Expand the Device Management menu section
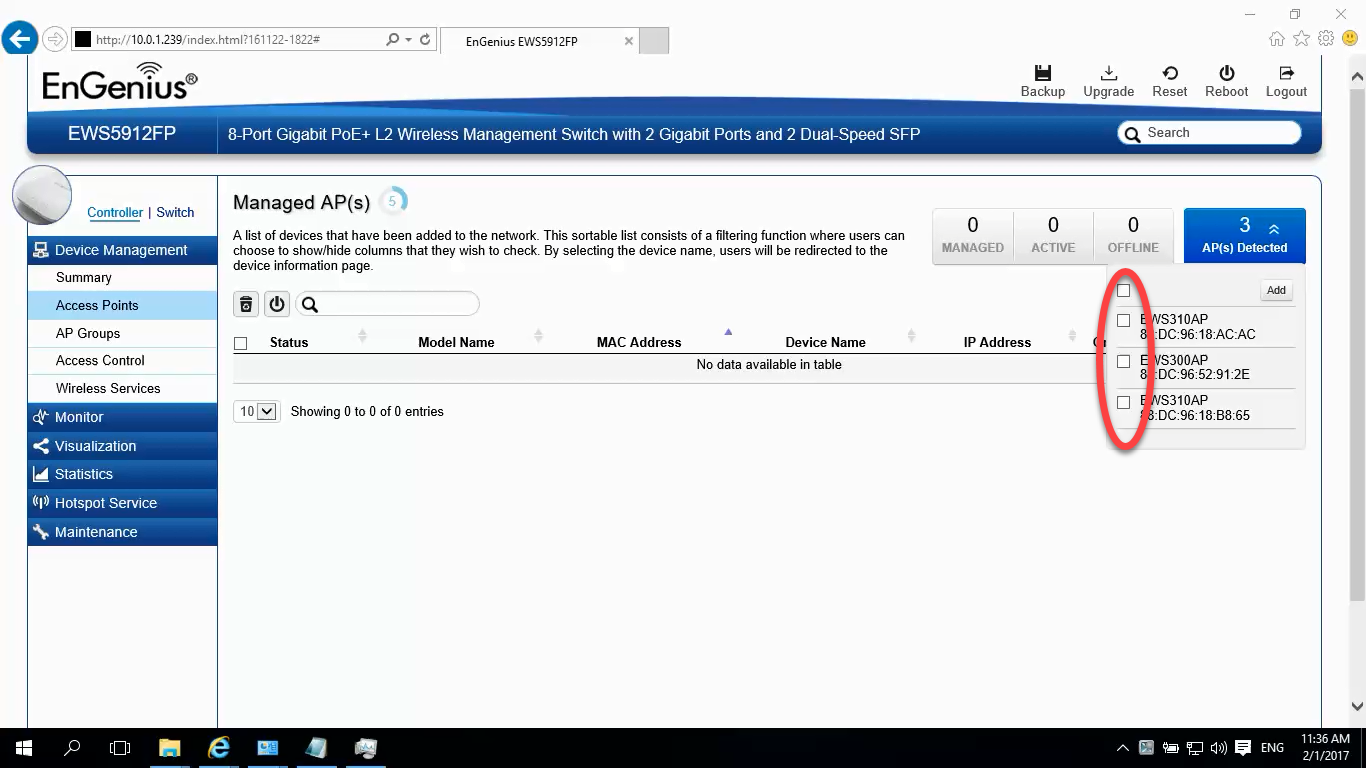This screenshot has height=768, width=1366. click(x=122, y=250)
